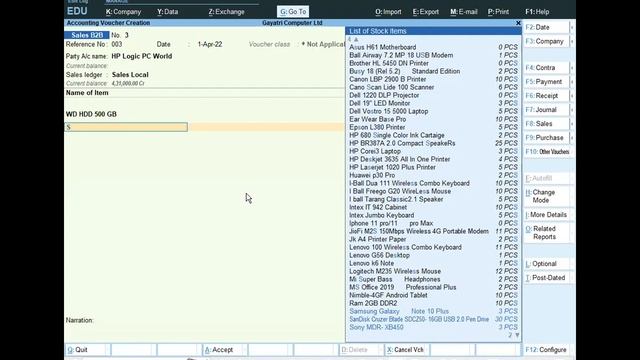The image size is (640, 360).
Task: Select Sony MDR- XB450 item
Action: coord(433,327)
